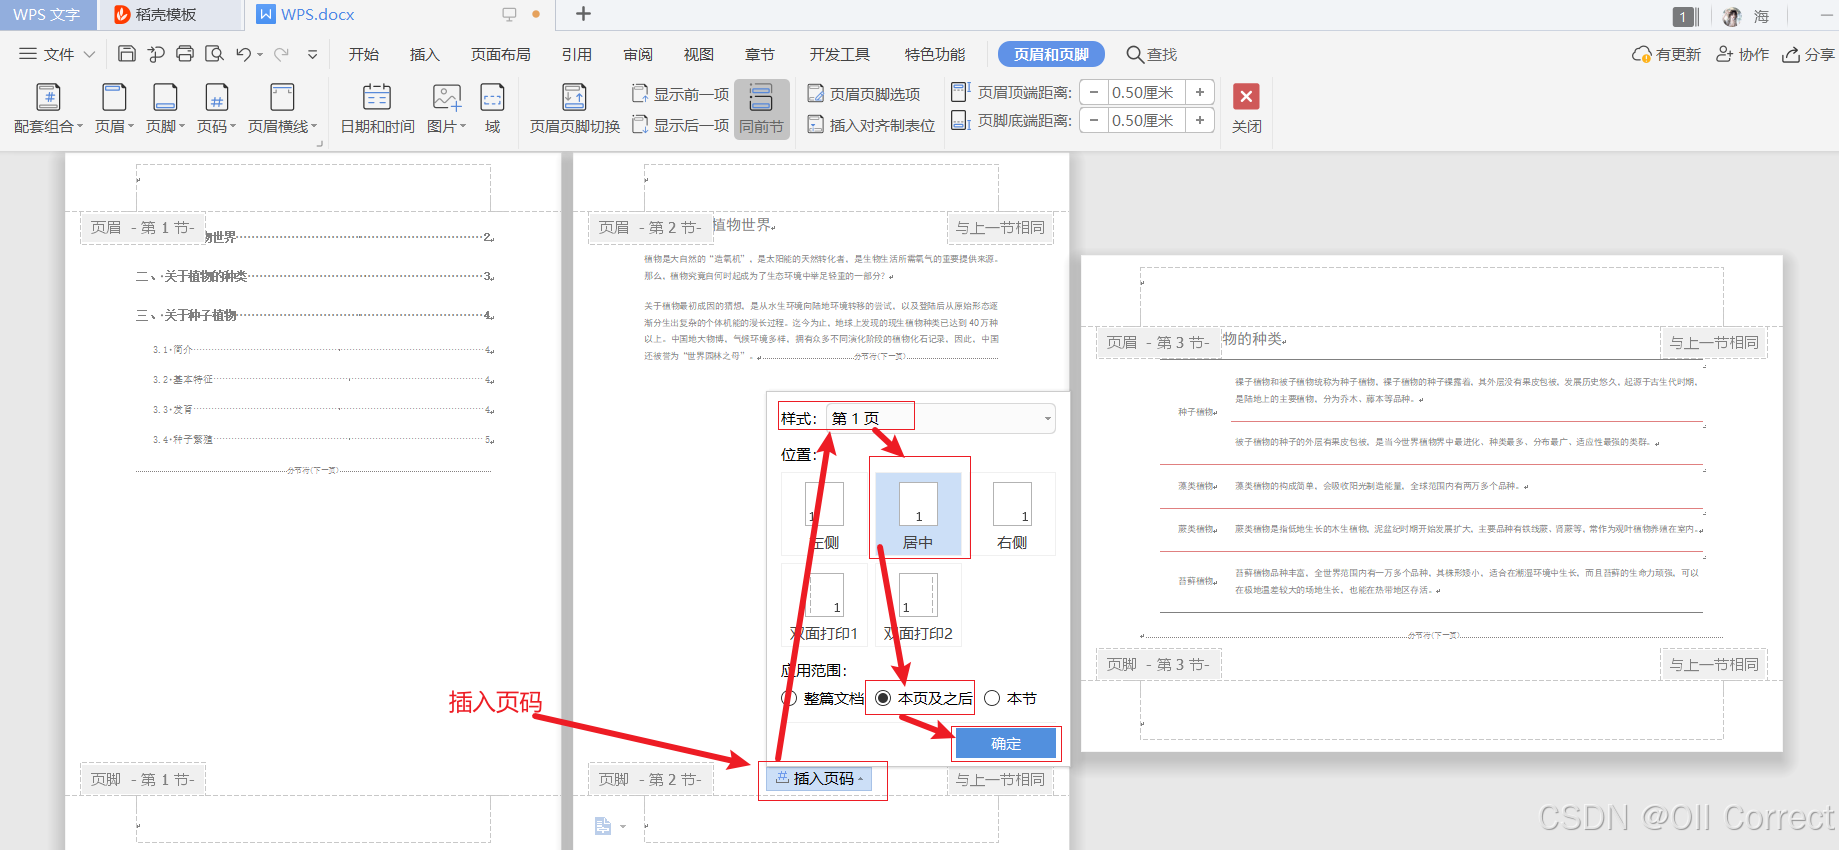This screenshot has height=850, width=1839.
Task: Open new tab with plus icon
Action: [584, 14]
